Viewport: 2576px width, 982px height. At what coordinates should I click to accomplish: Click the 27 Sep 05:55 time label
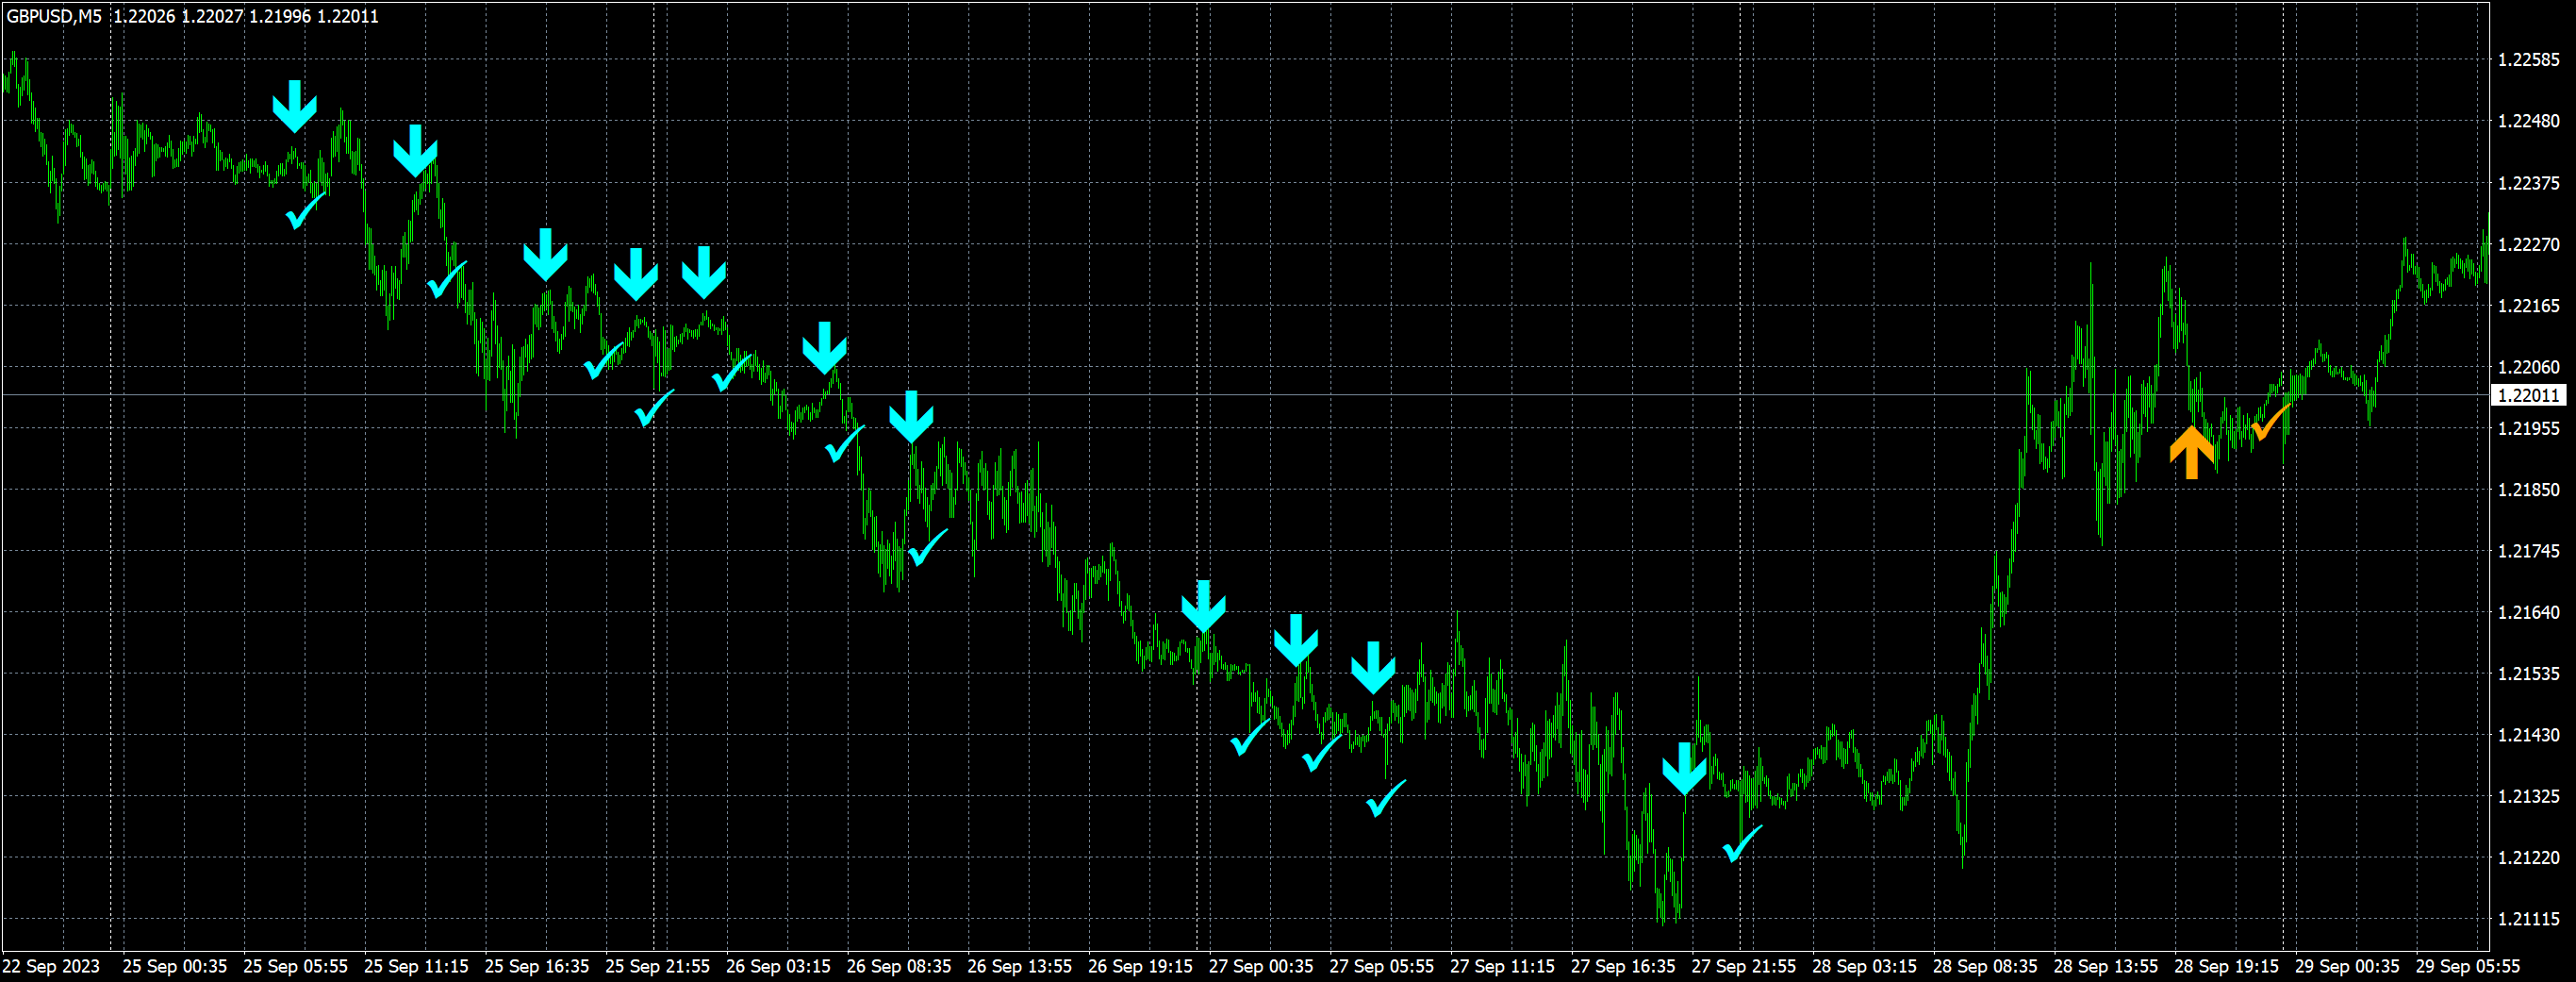pyautogui.click(x=1381, y=966)
